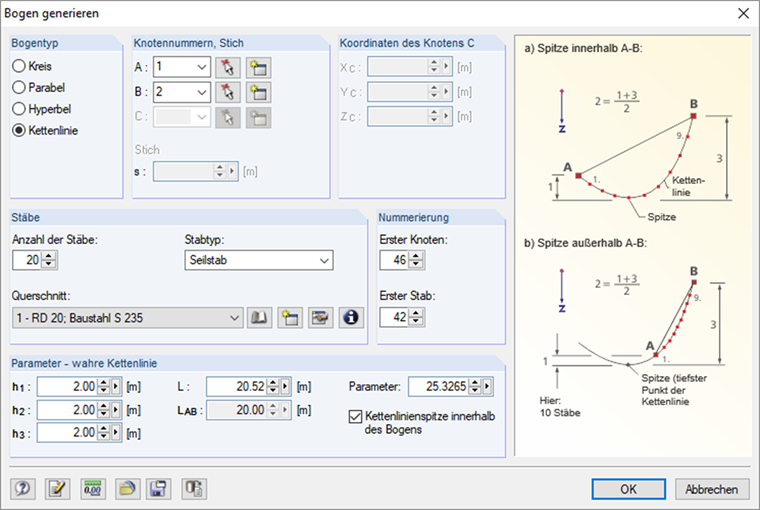Image resolution: width=760 pixels, height=510 pixels.
Task: Expand the h3 value arrow menu
Action: tap(116, 432)
